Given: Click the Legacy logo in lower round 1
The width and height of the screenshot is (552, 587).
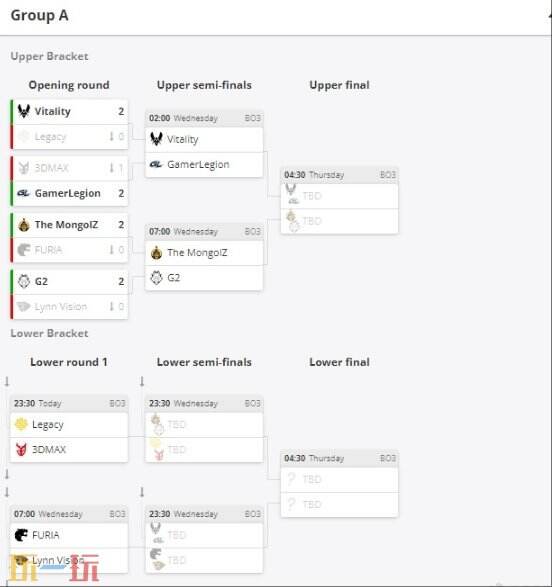Looking at the screenshot, I should click(x=21, y=424).
